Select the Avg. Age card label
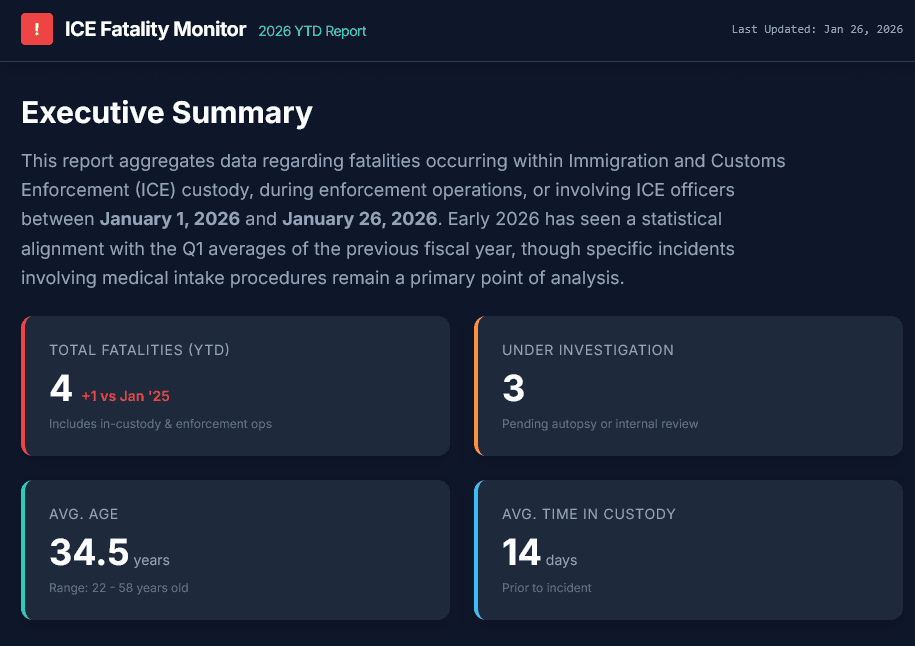 click(x=84, y=514)
